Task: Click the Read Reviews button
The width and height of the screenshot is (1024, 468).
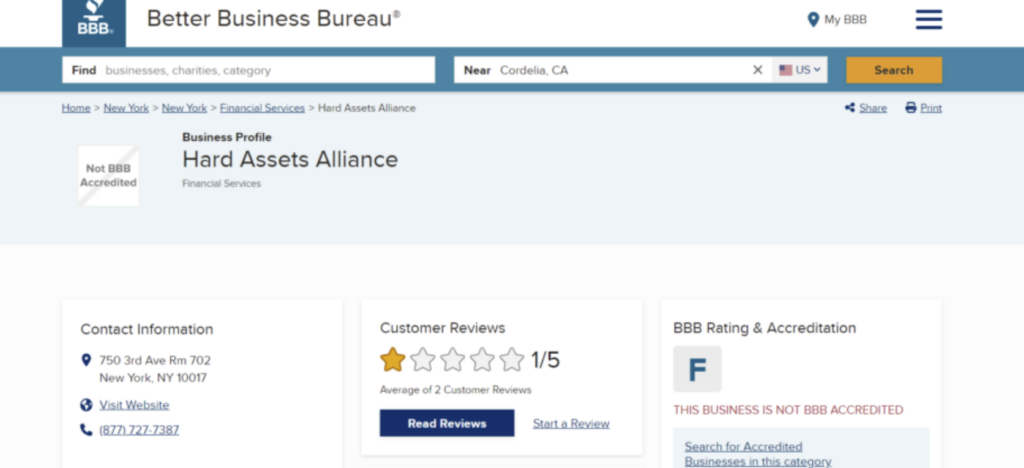Action: 447,423
